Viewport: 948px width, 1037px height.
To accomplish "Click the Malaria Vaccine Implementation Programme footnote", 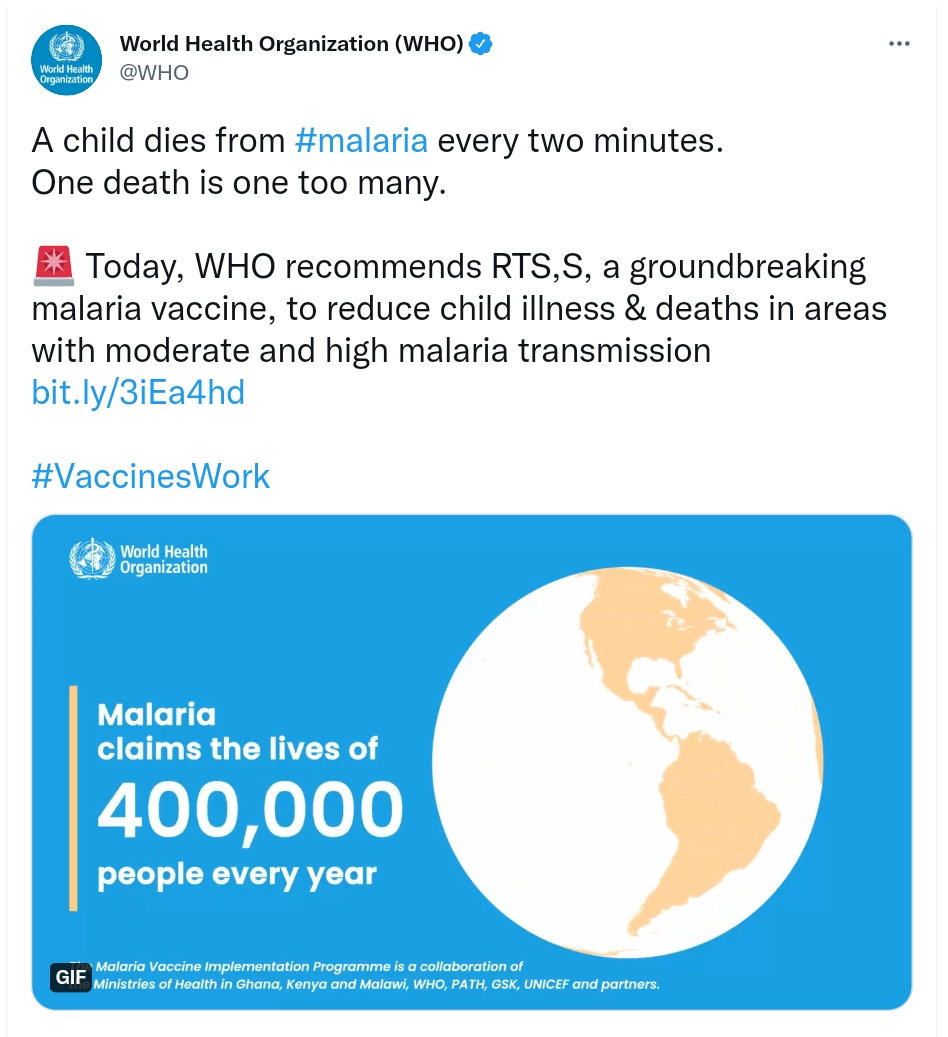I will [376, 975].
